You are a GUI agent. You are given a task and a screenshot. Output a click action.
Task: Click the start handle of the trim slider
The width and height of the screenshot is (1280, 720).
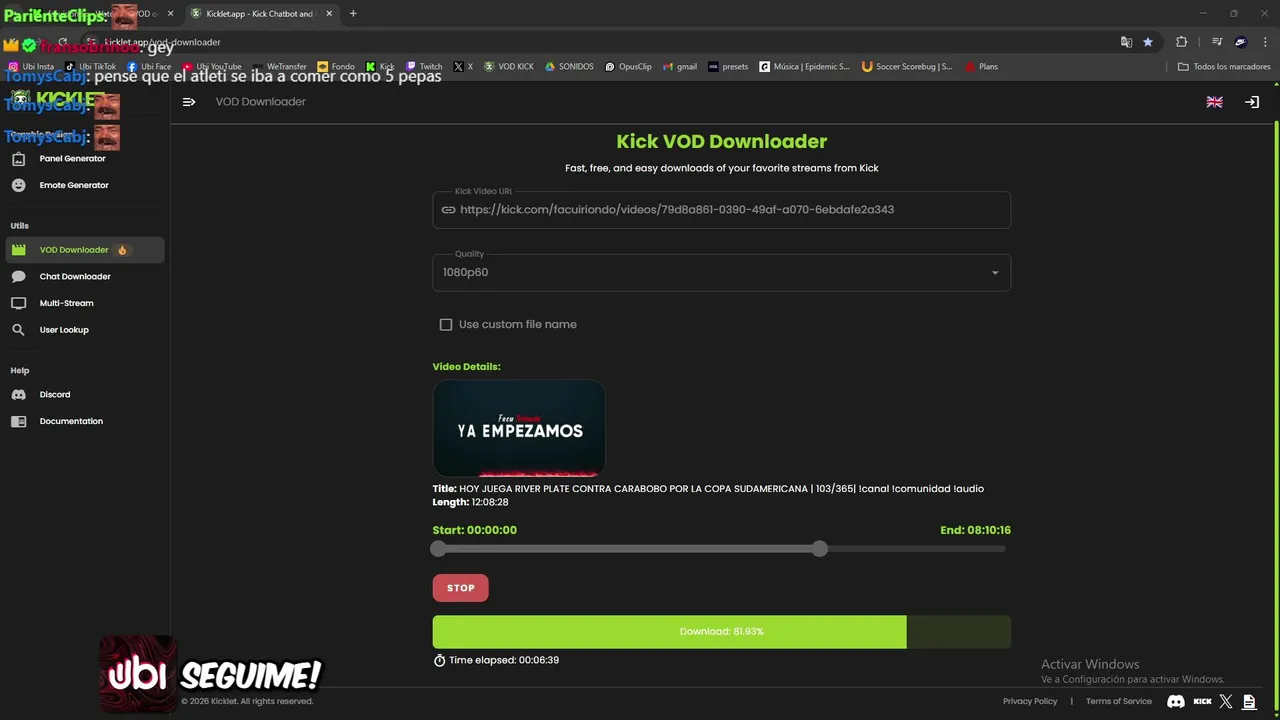click(438, 549)
